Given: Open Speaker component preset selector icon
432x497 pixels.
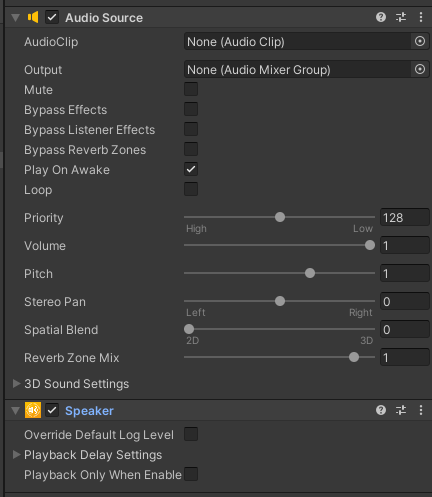Looking at the screenshot, I should point(401,410).
